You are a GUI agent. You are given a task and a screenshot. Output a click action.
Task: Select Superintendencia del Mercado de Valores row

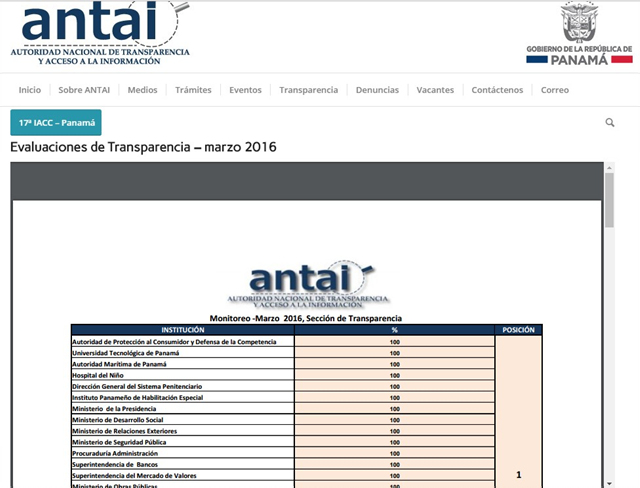coord(283,475)
